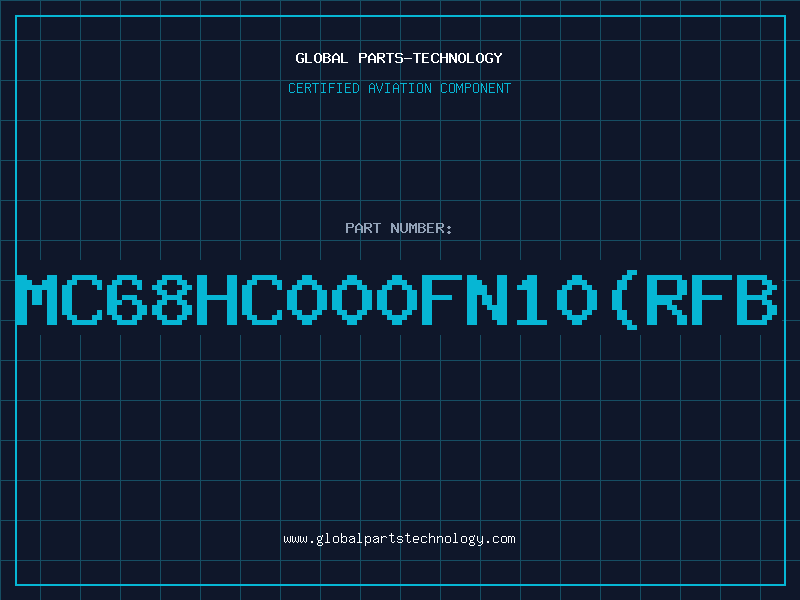
Task: Select the PARTS-TECHNOLOGY header text
Action: click(430, 58)
